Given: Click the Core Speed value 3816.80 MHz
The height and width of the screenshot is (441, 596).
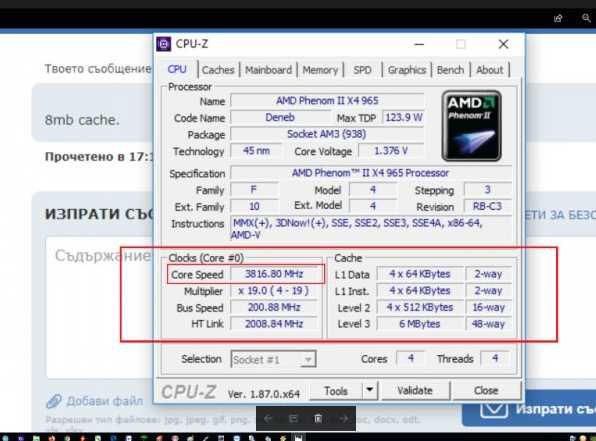Looking at the screenshot, I should 274,274.
